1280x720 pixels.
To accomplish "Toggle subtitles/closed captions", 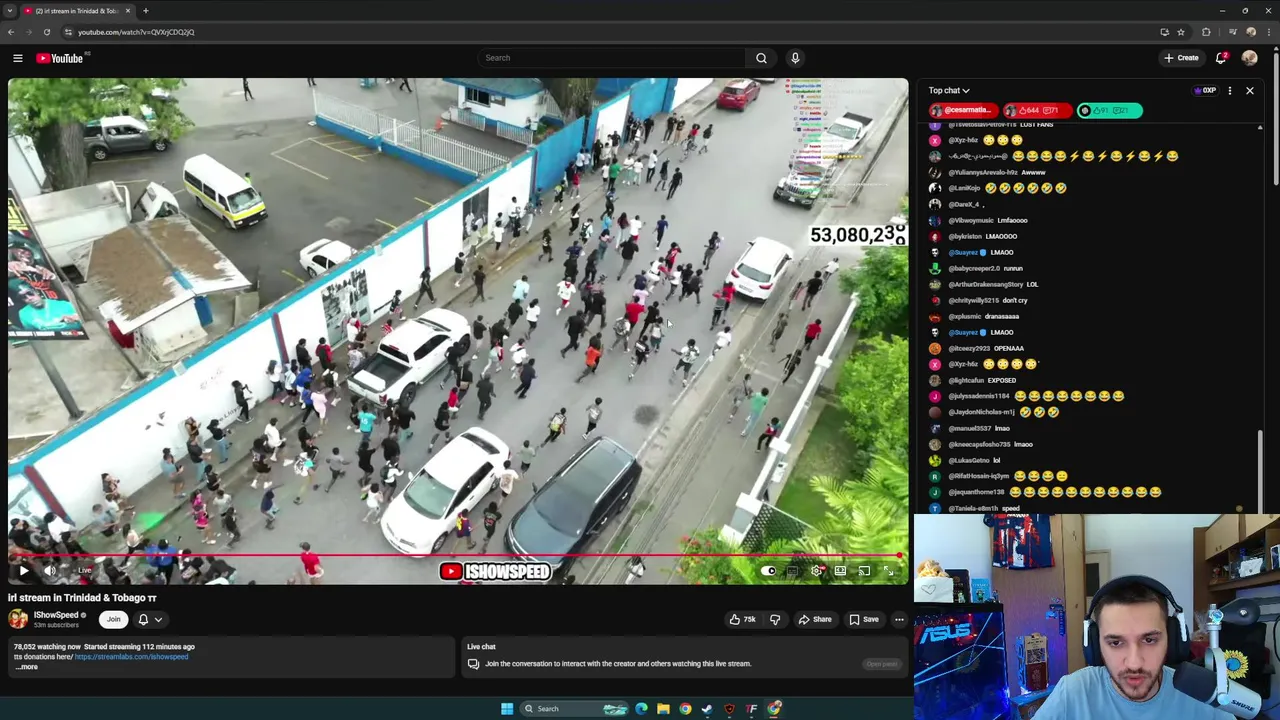I will (x=793, y=571).
